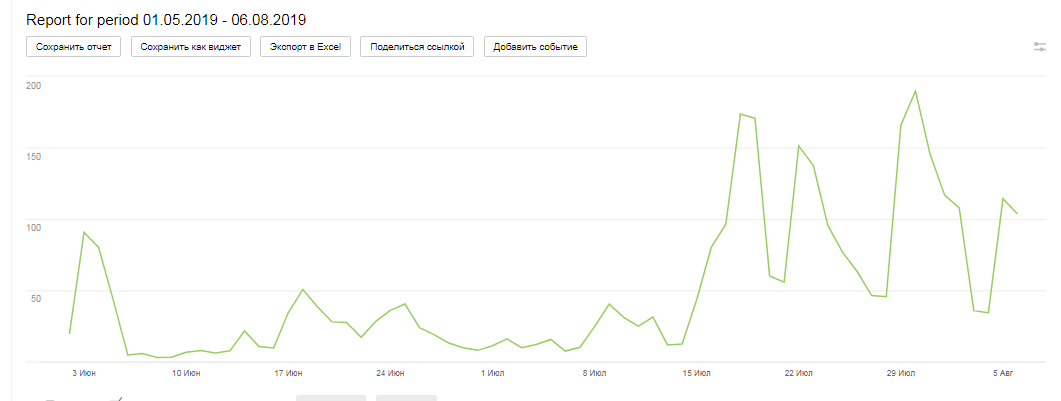This screenshot has height=401, width=1061.
Task: Open the chart settings sliders icon
Action: coord(1040,47)
